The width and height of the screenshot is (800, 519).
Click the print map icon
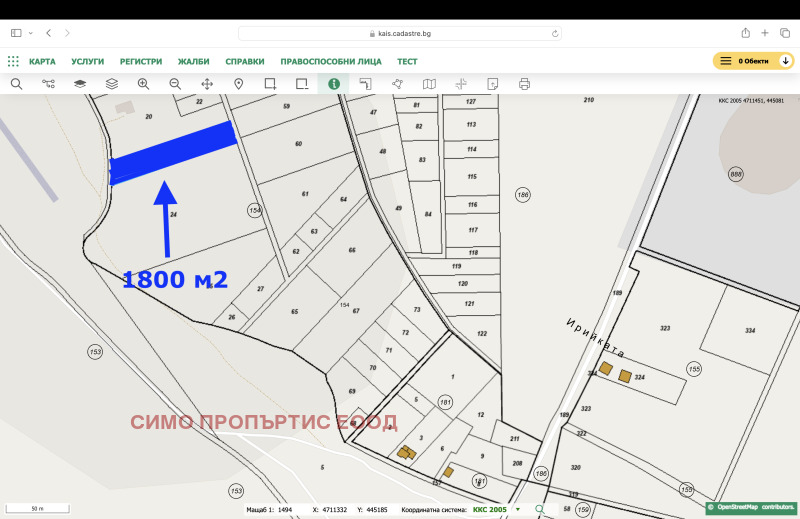[x=524, y=84]
